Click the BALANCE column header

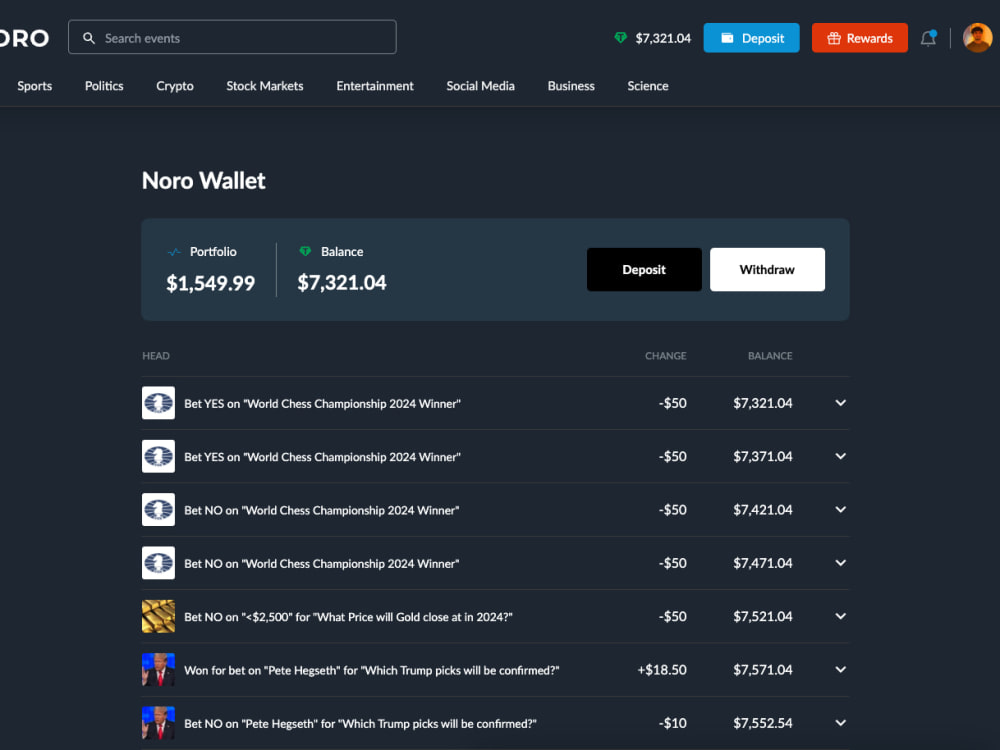click(770, 356)
